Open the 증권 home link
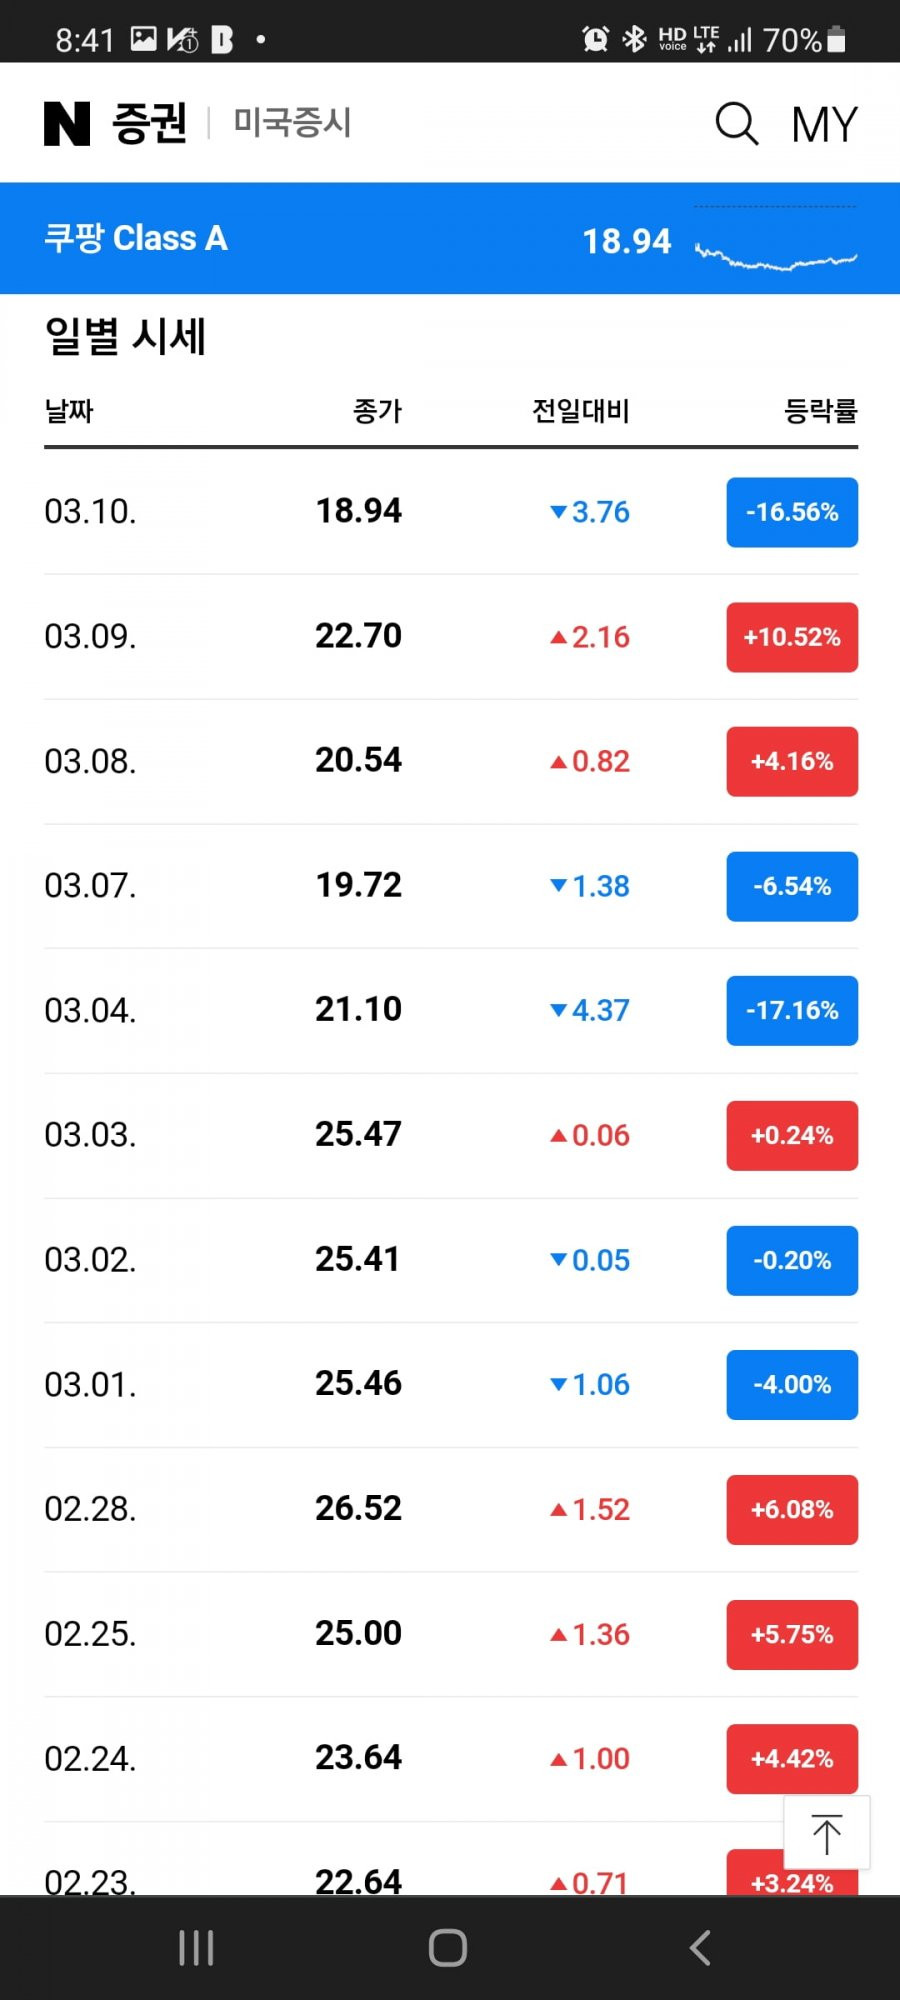 coord(150,123)
